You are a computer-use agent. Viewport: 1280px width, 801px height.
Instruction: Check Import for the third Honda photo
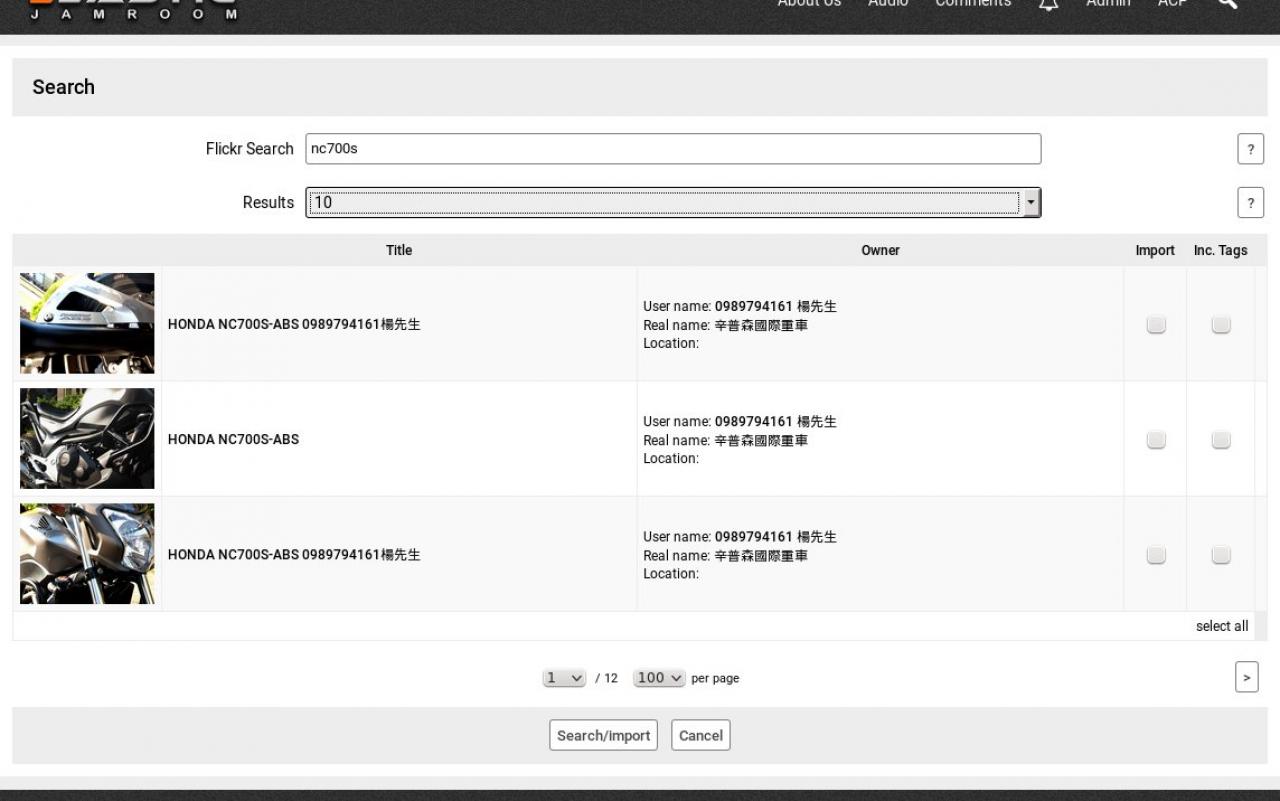point(1156,554)
